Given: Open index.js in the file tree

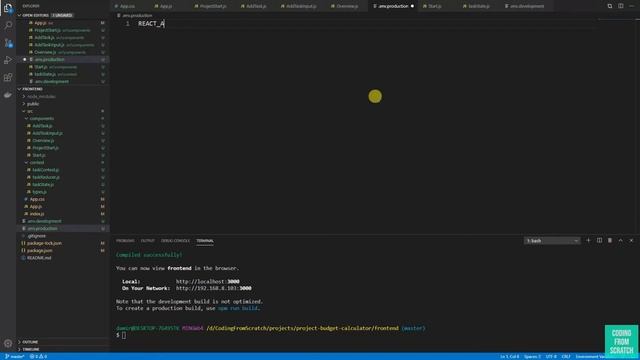Looking at the screenshot, I should [x=37, y=214].
